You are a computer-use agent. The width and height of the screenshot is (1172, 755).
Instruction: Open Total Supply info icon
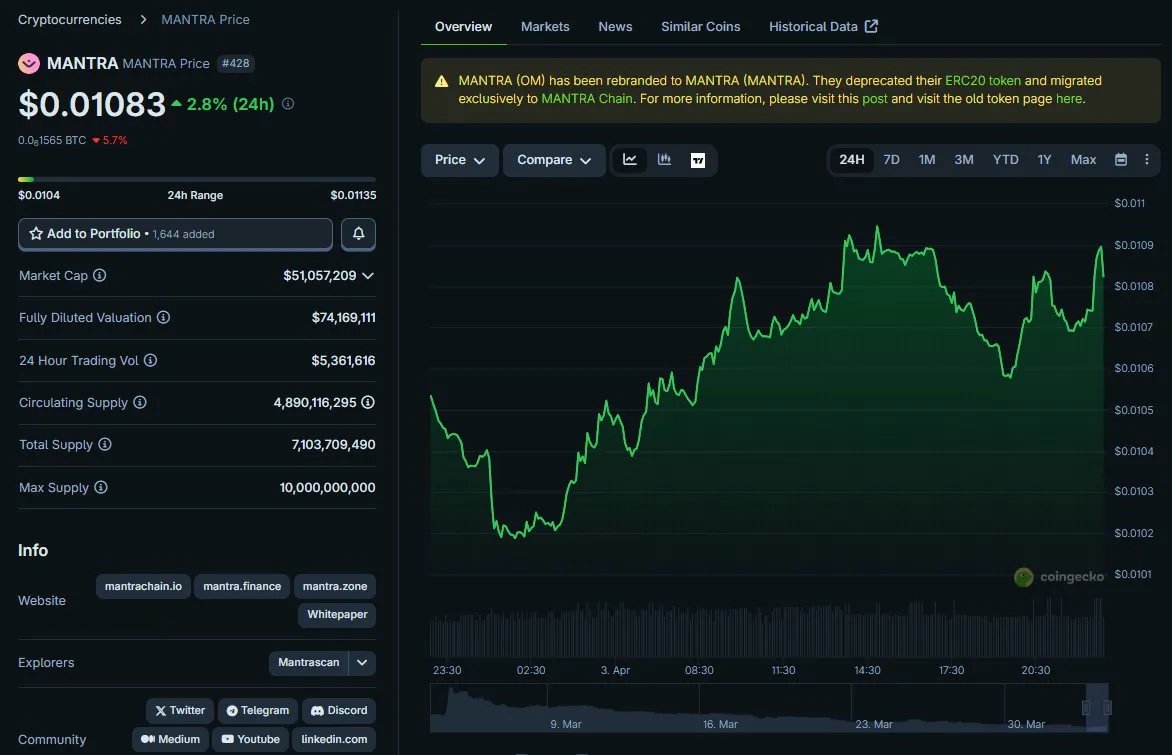pyautogui.click(x=105, y=444)
